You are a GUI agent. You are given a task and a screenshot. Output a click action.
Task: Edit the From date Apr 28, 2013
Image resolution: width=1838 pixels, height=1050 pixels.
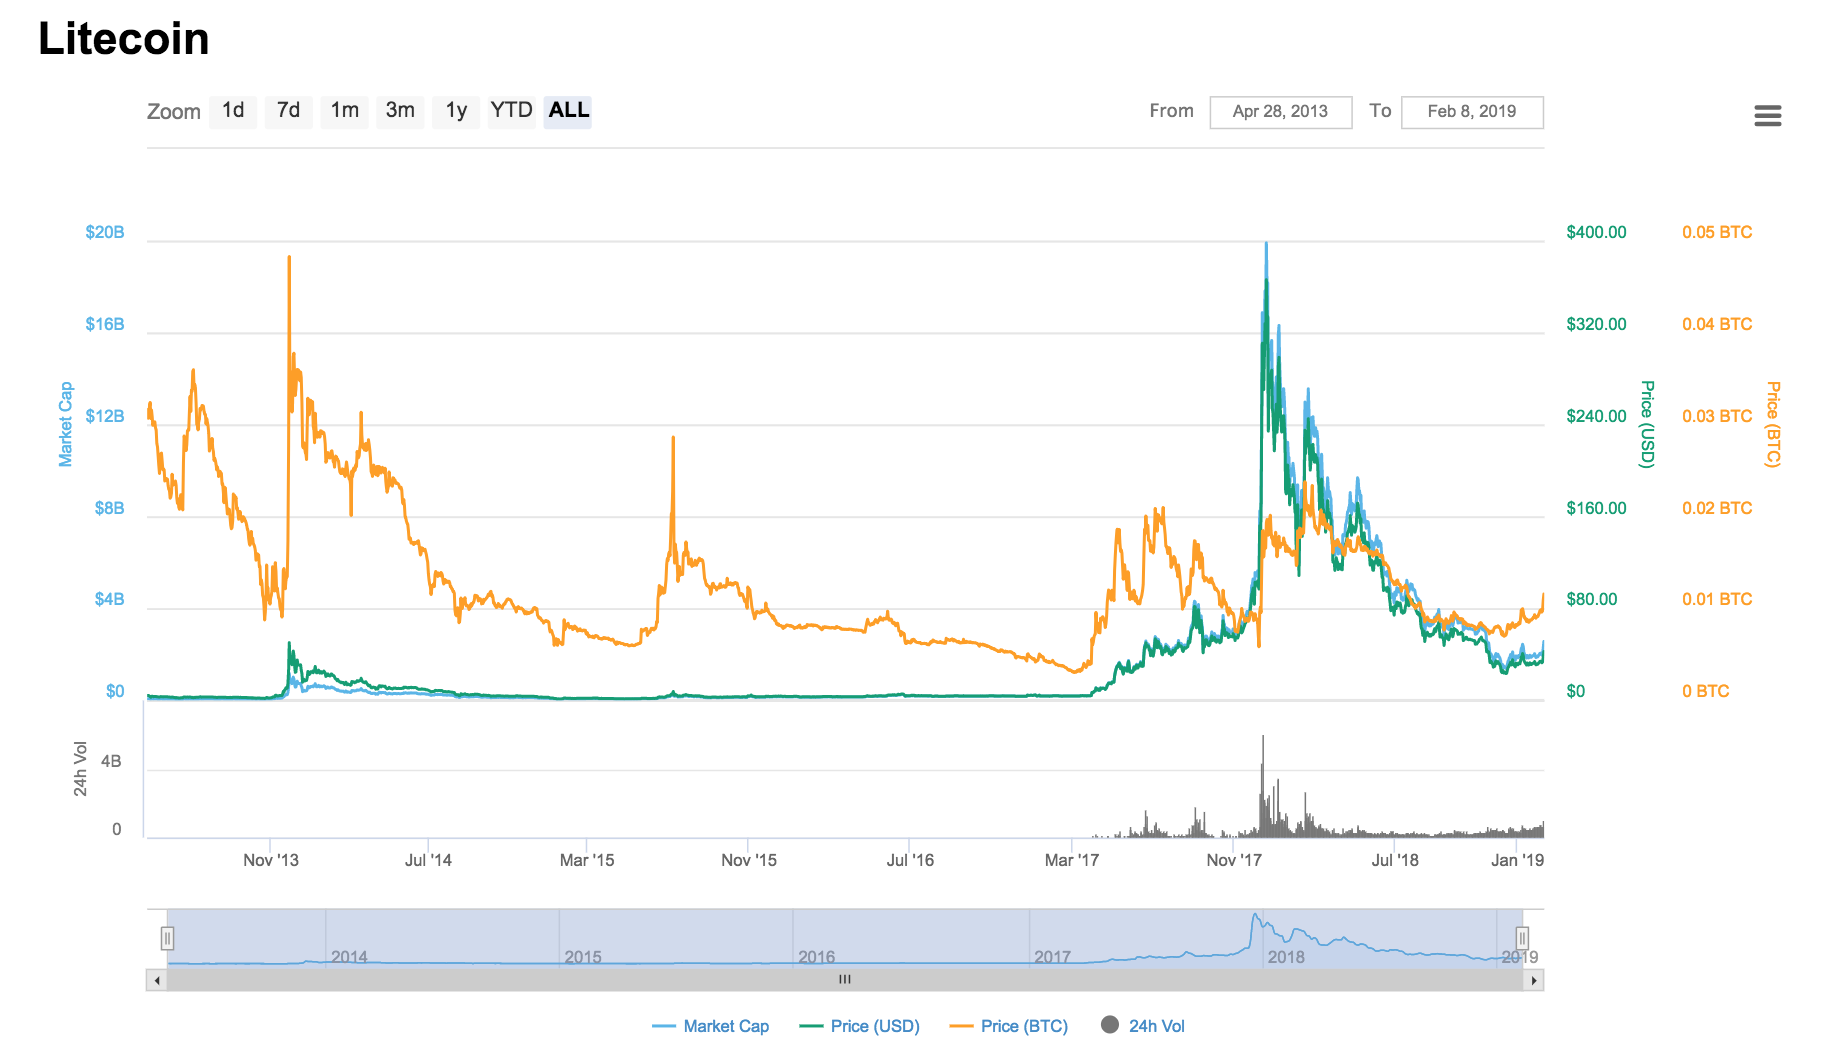click(1280, 112)
